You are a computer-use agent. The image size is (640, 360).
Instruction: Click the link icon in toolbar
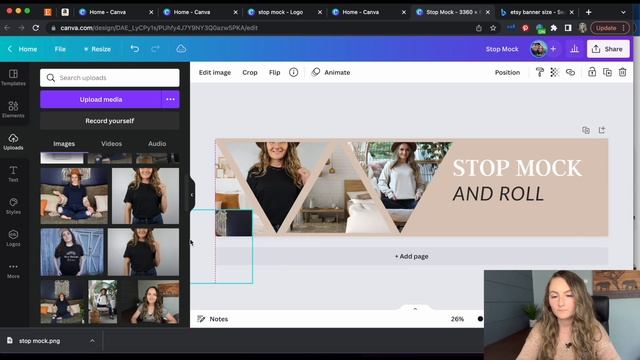(x=570, y=72)
